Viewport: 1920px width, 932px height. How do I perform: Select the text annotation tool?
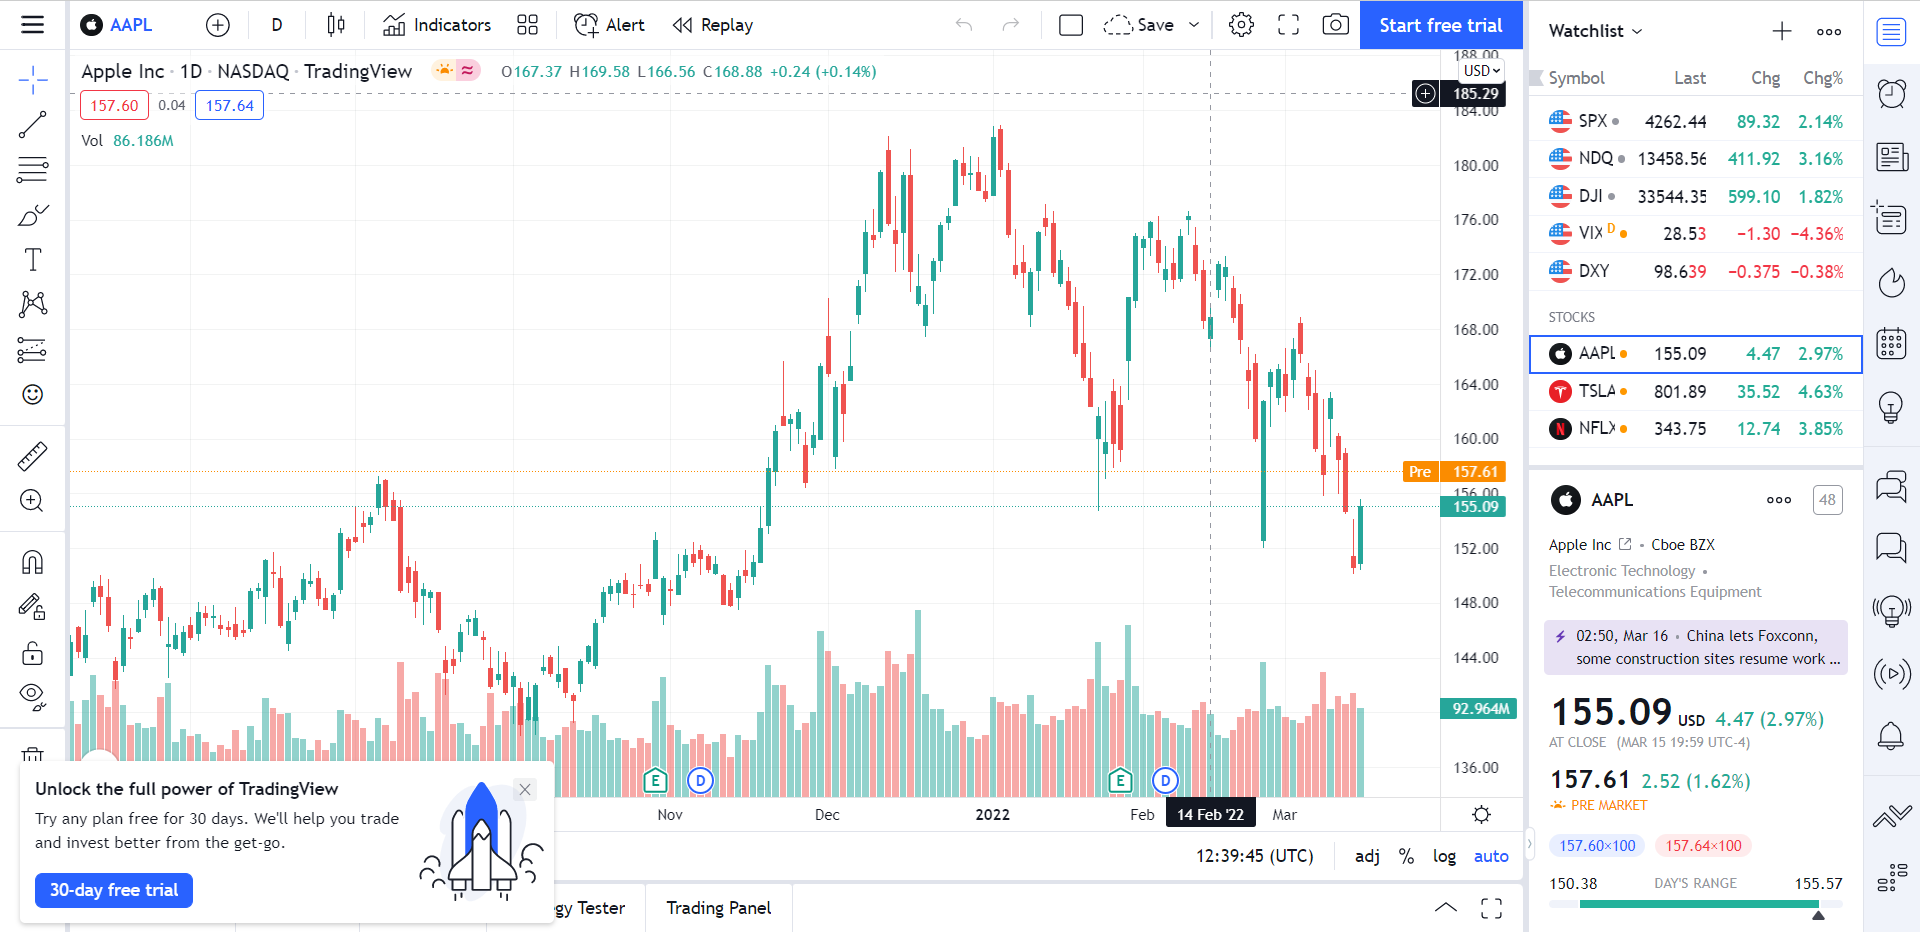point(32,260)
